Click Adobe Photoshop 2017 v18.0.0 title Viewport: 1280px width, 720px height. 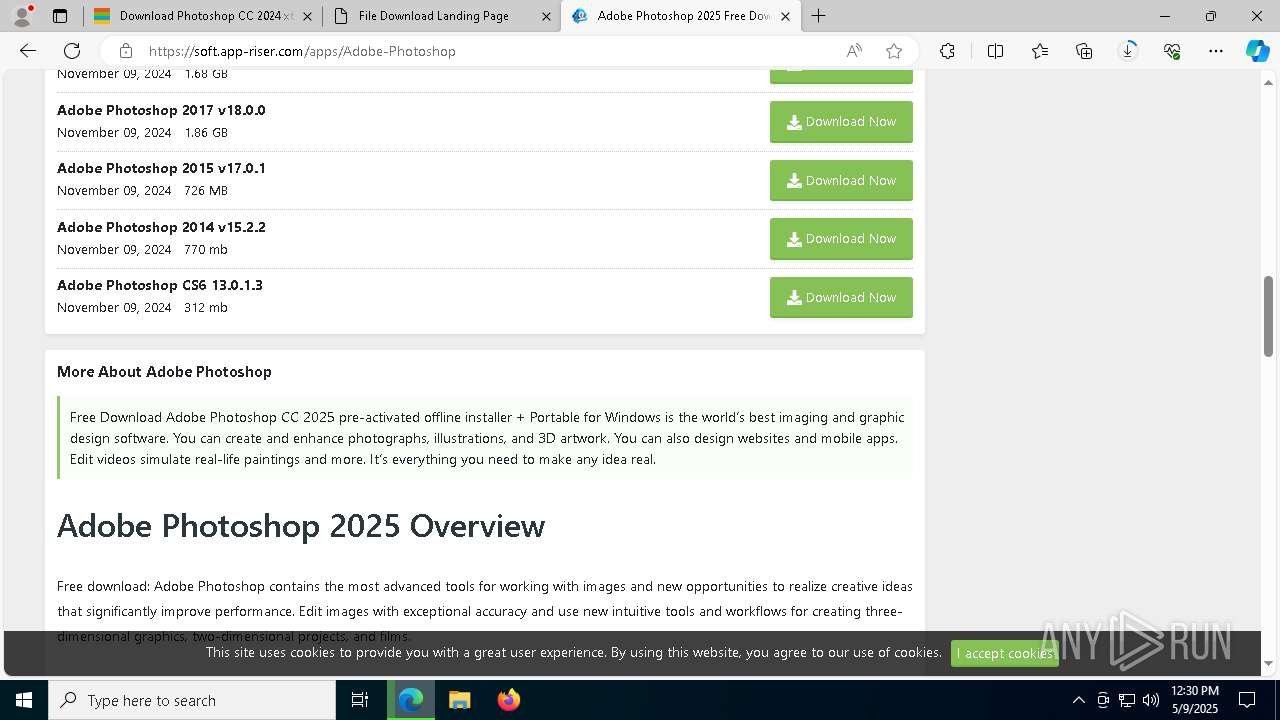[161, 110]
